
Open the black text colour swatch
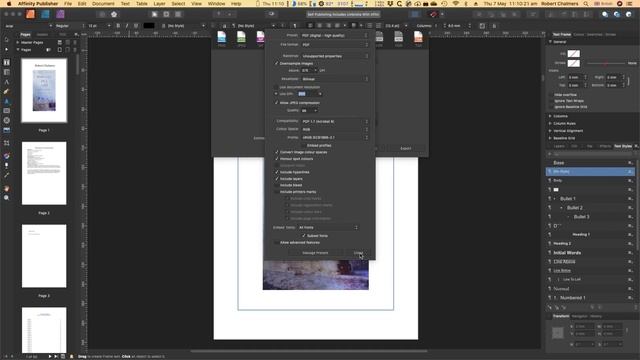pos(149,26)
